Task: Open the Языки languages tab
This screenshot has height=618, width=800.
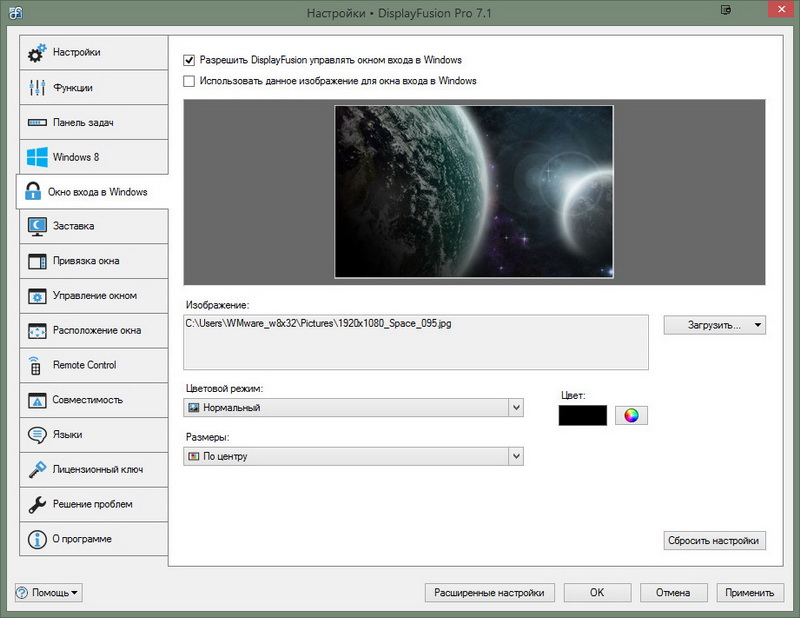Action: tap(94, 435)
